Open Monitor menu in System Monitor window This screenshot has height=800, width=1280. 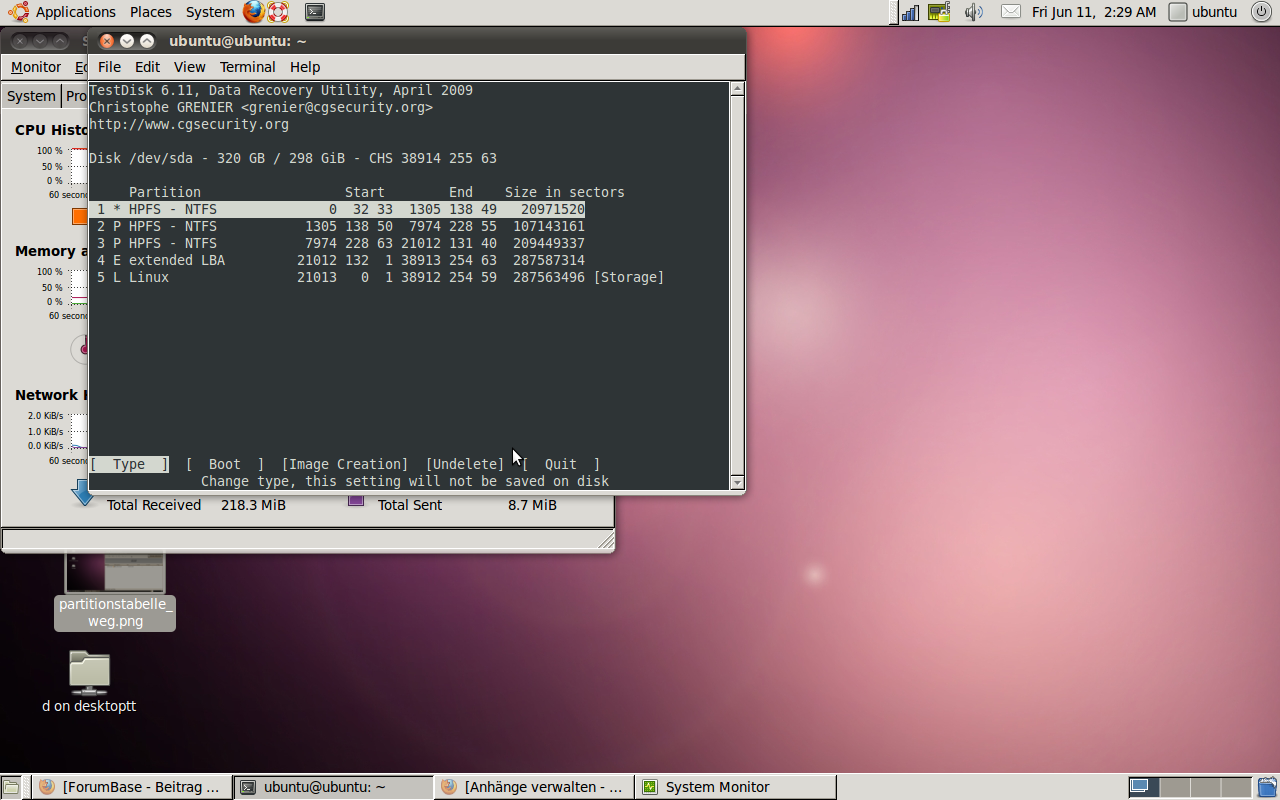[36, 67]
